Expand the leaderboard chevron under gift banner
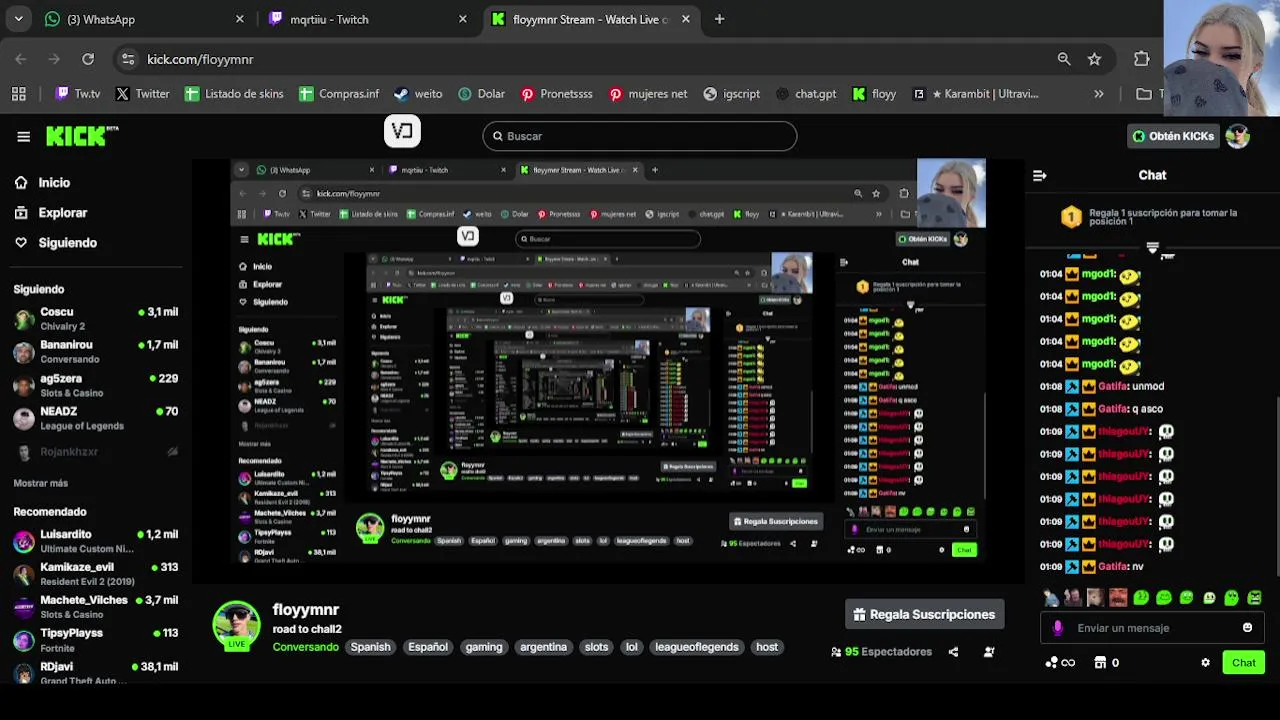The image size is (1280, 720). pyautogui.click(x=1152, y=248)
